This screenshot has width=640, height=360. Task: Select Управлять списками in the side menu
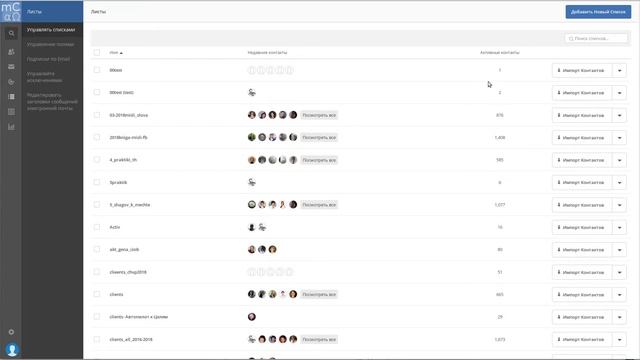click(51, 30)
